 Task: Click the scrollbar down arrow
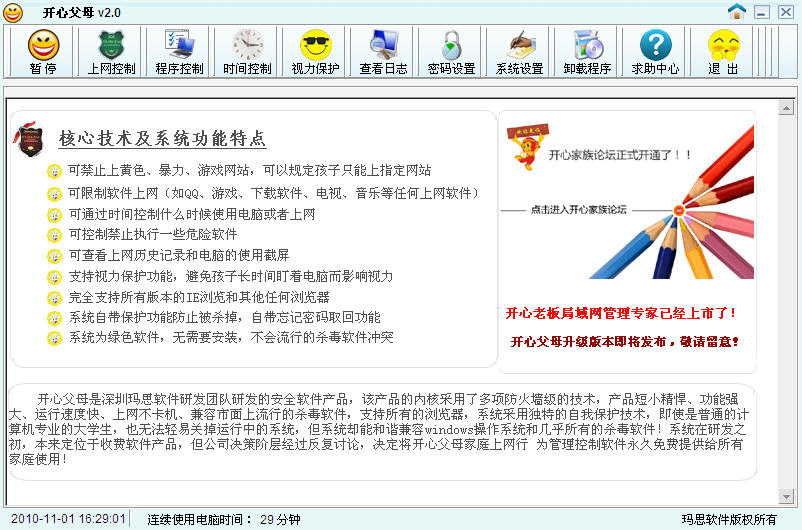pyautogui.click(x=786, y=497)
